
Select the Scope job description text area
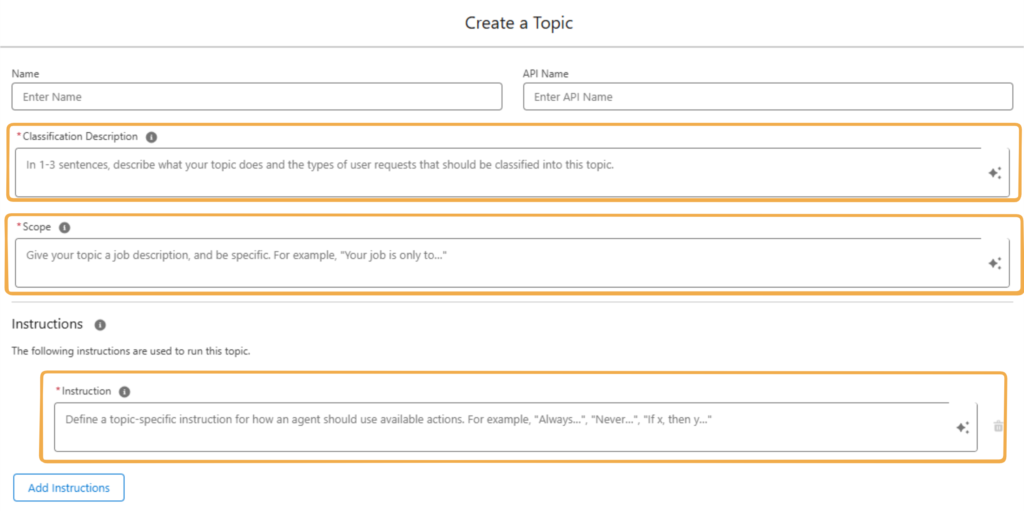click(x=500, y=262)
